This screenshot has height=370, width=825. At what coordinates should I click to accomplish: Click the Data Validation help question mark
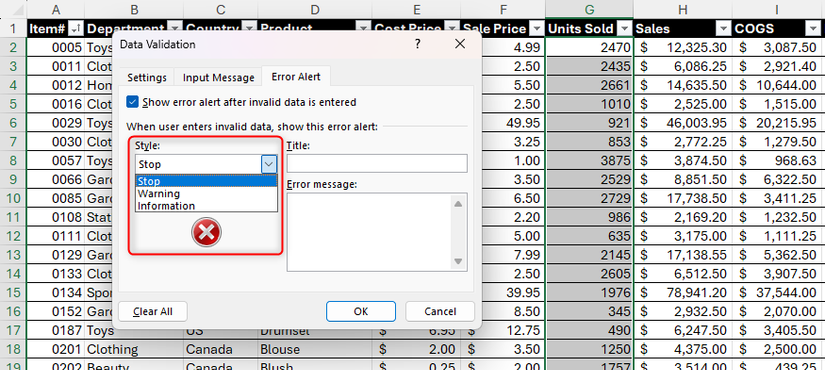coord(417,44)
